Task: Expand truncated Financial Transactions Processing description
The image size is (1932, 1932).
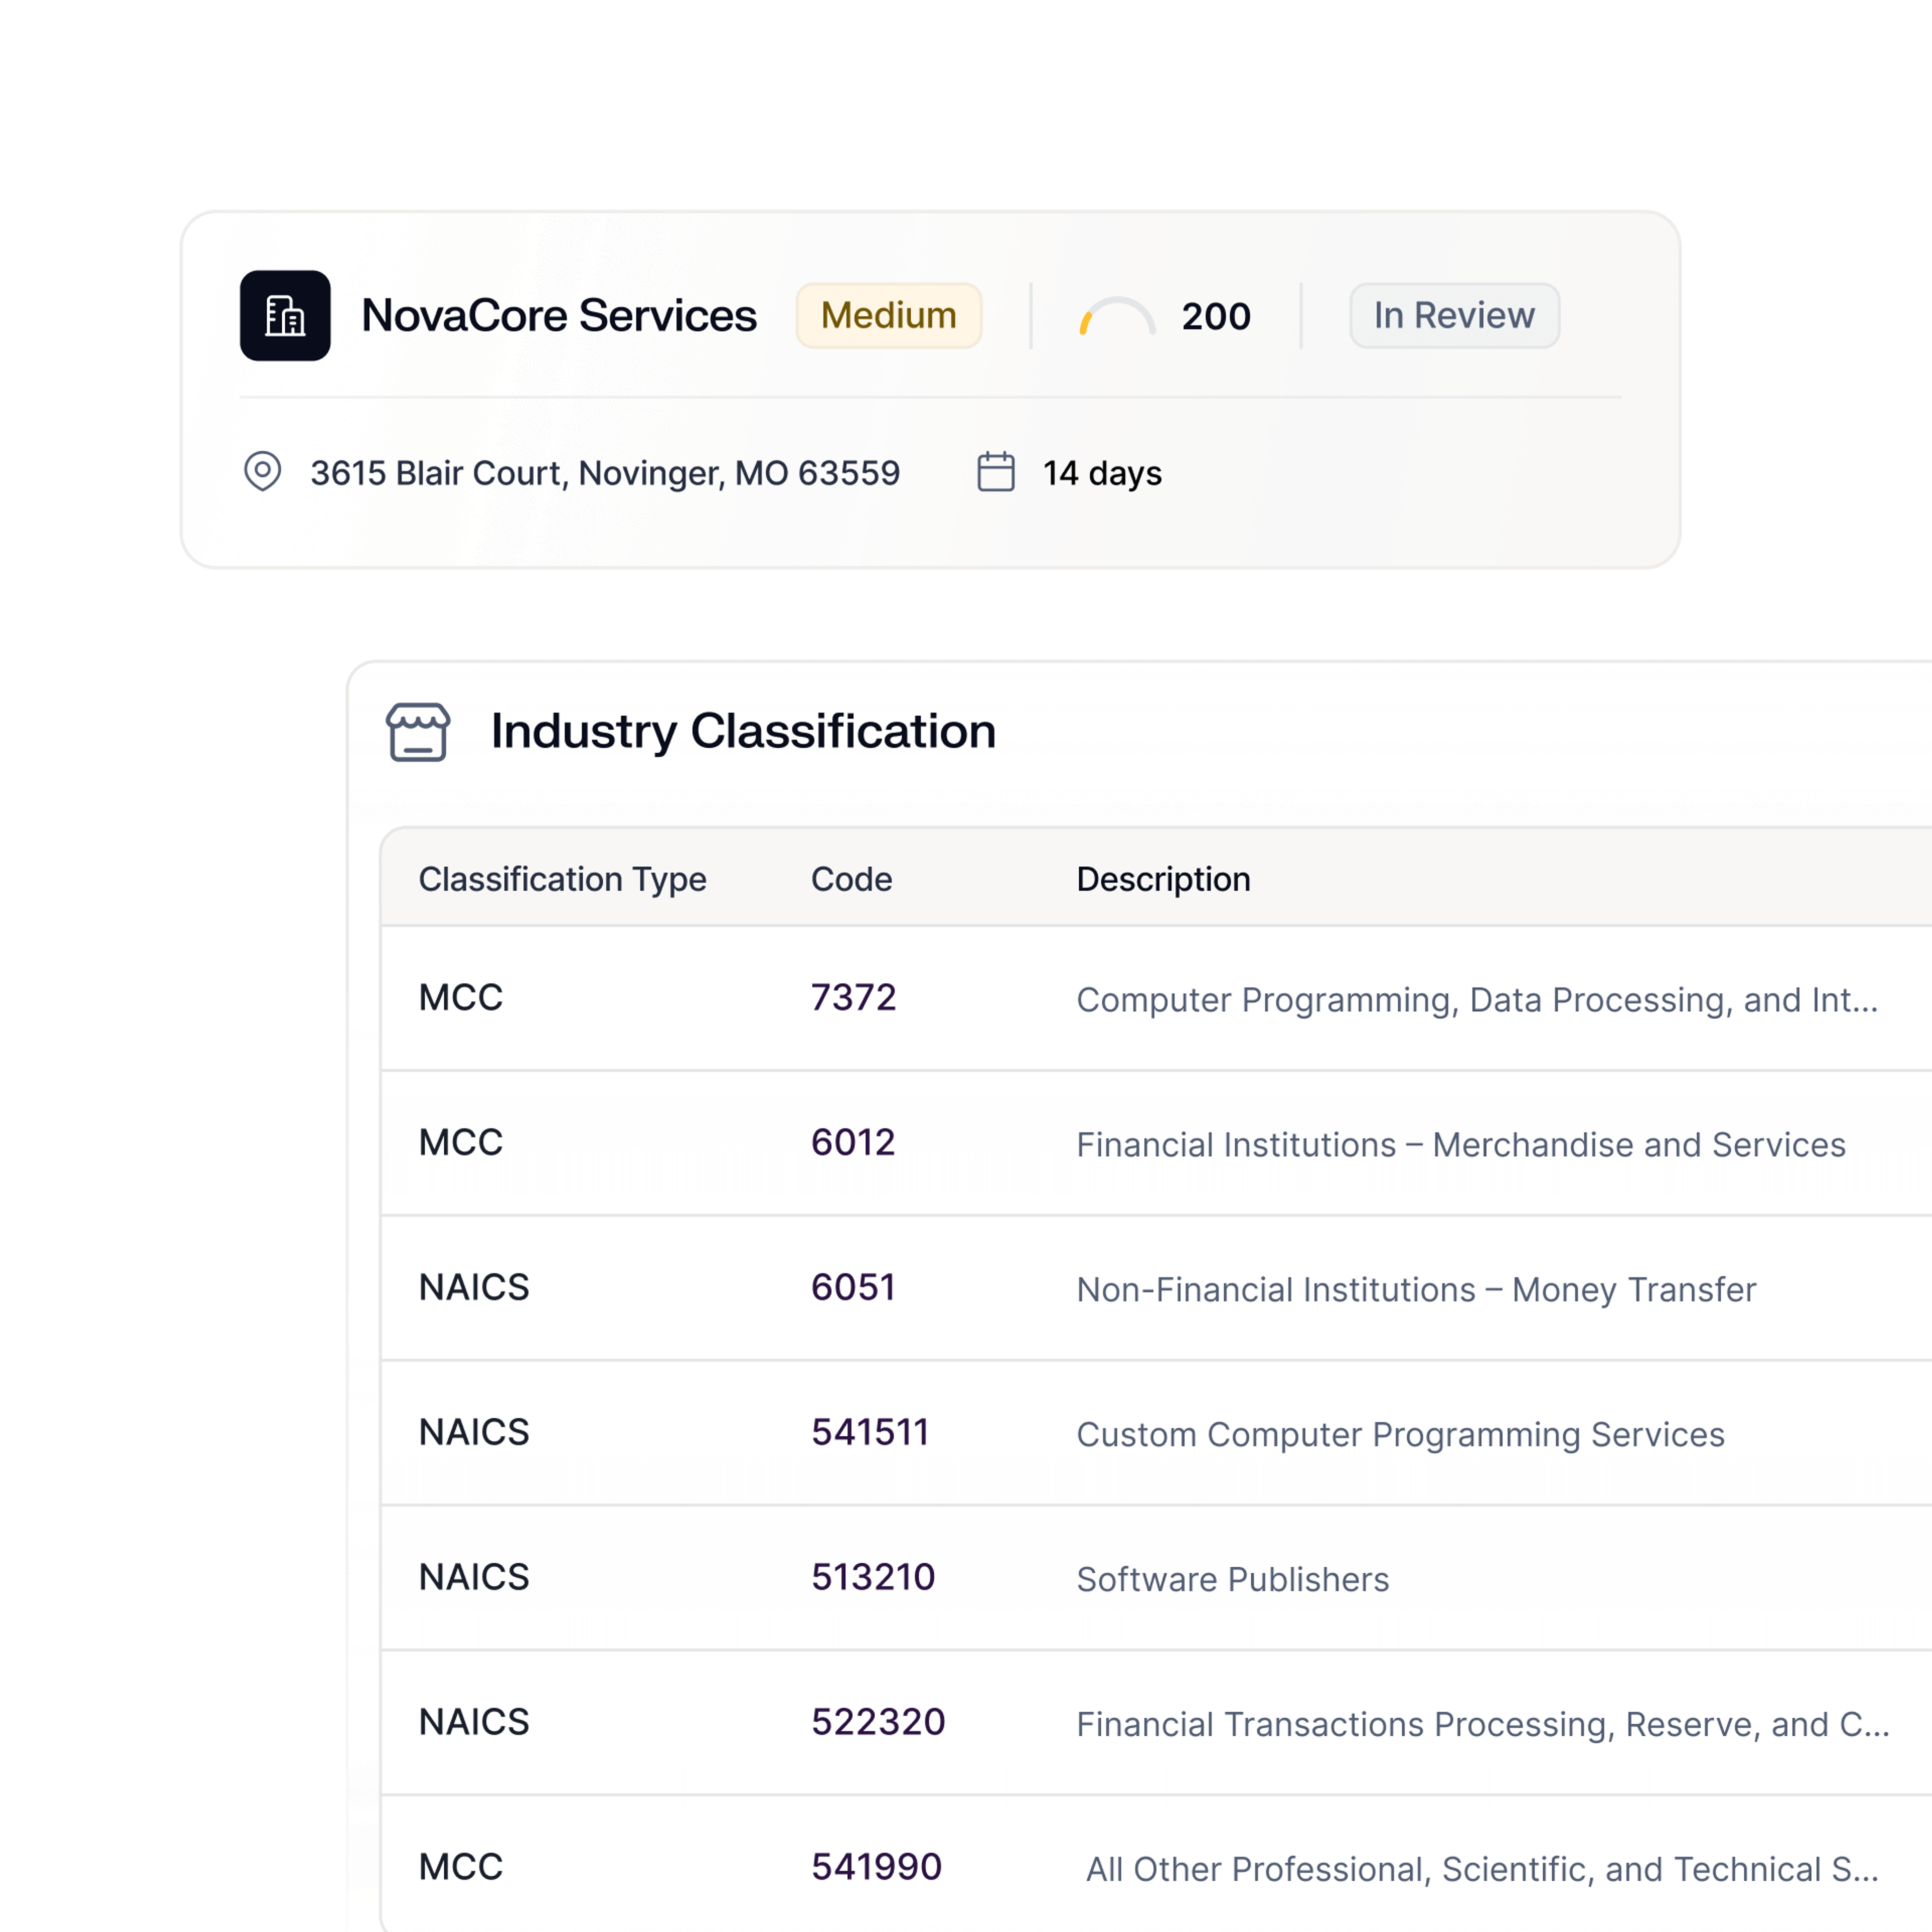Action: point(1482,1725)
